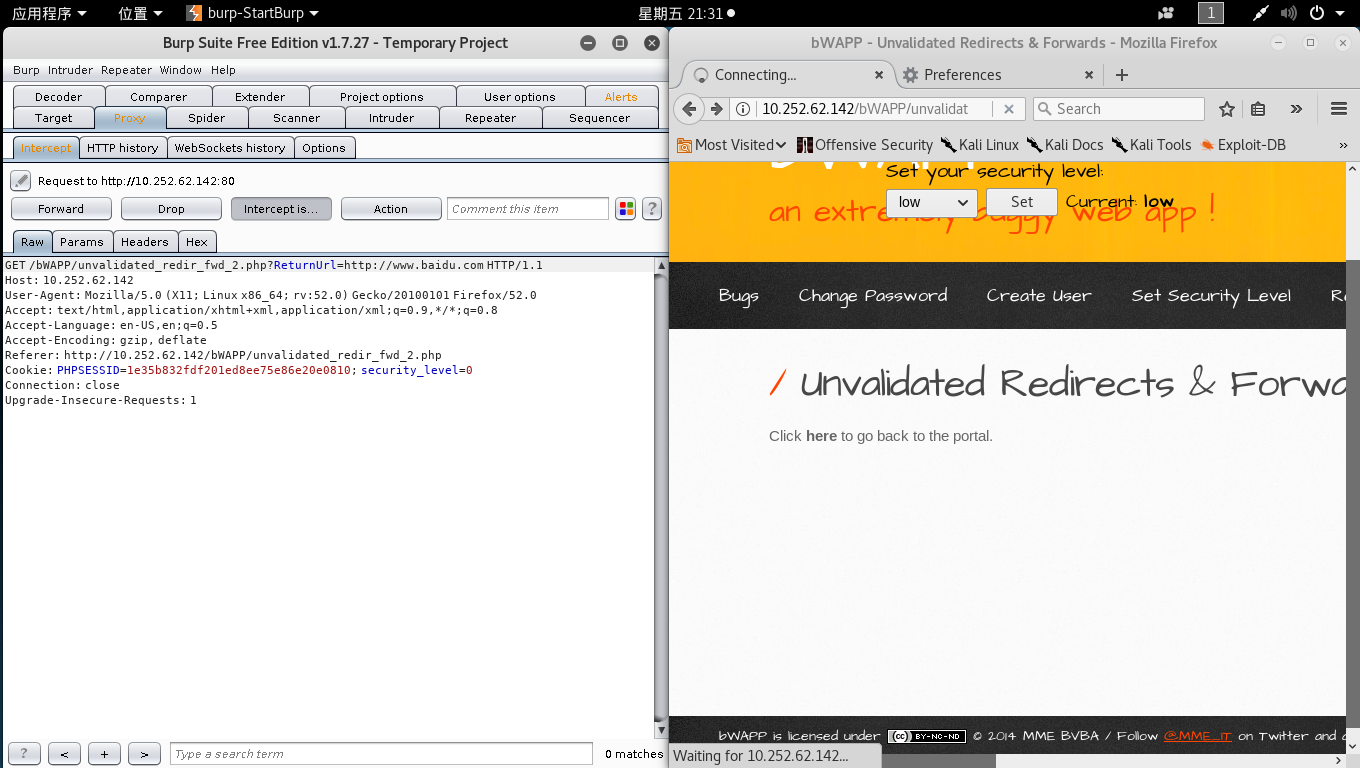
Task: Switch to the Decoder tab
Action: (58, 97)
